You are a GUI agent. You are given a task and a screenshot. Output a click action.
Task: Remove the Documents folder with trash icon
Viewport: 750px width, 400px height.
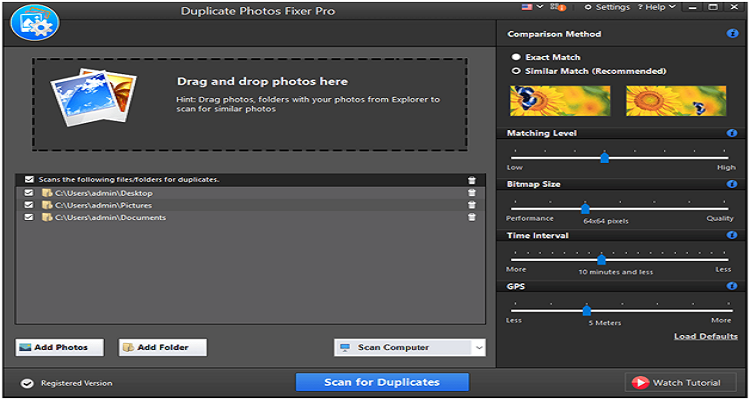point(472,217)
